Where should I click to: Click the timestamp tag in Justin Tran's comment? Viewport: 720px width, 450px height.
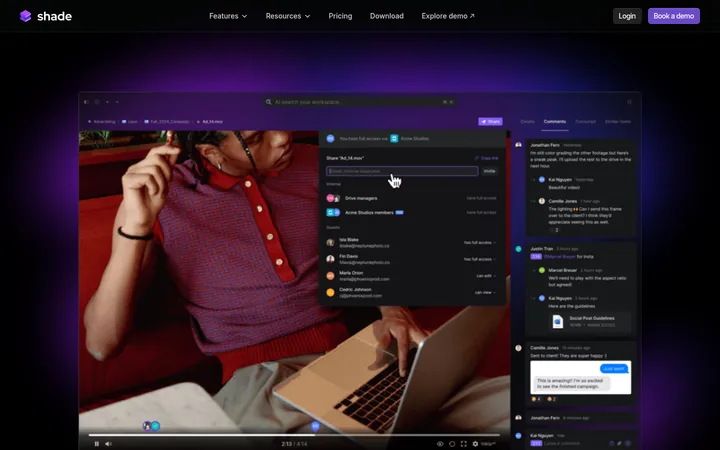click(536, 257)
